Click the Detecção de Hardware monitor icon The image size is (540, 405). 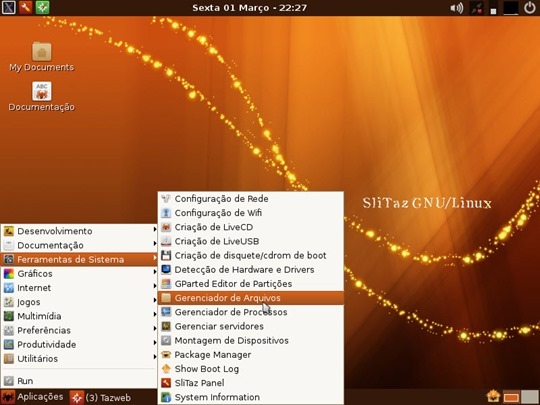(166, 269)
